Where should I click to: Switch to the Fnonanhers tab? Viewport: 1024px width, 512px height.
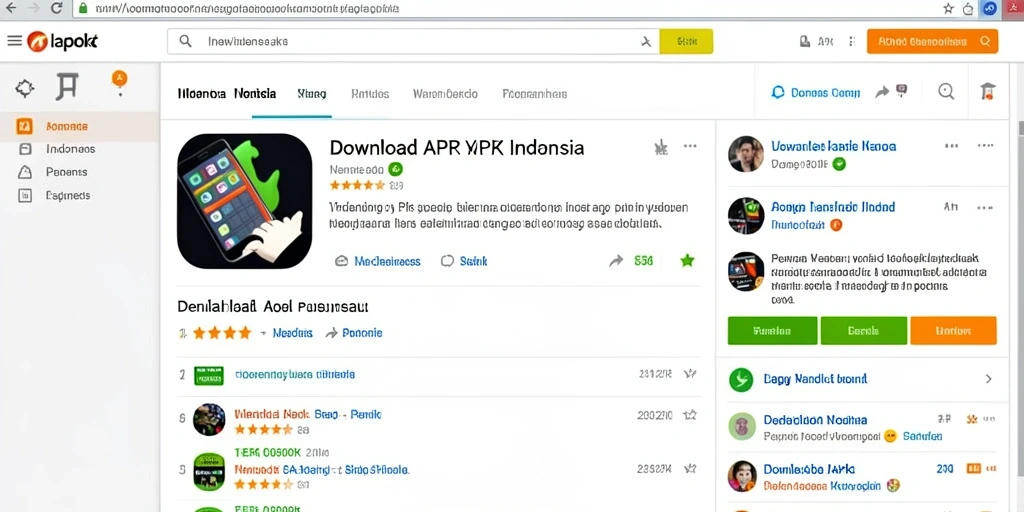pyautogui.click(x=534, y=93)
